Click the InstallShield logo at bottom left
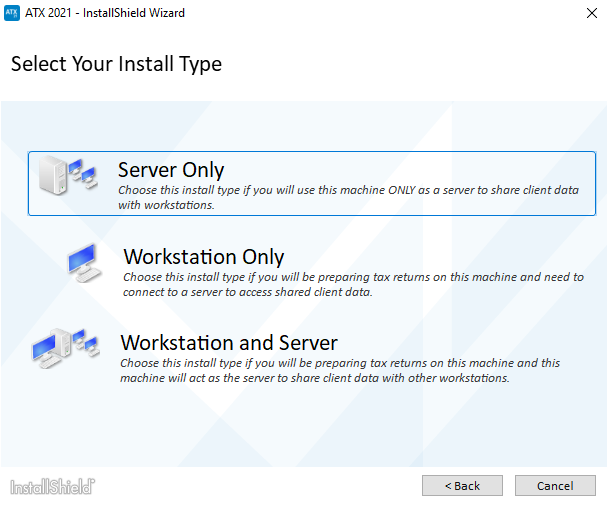This screenshot has width=608, height=505. tap(52, 487)
